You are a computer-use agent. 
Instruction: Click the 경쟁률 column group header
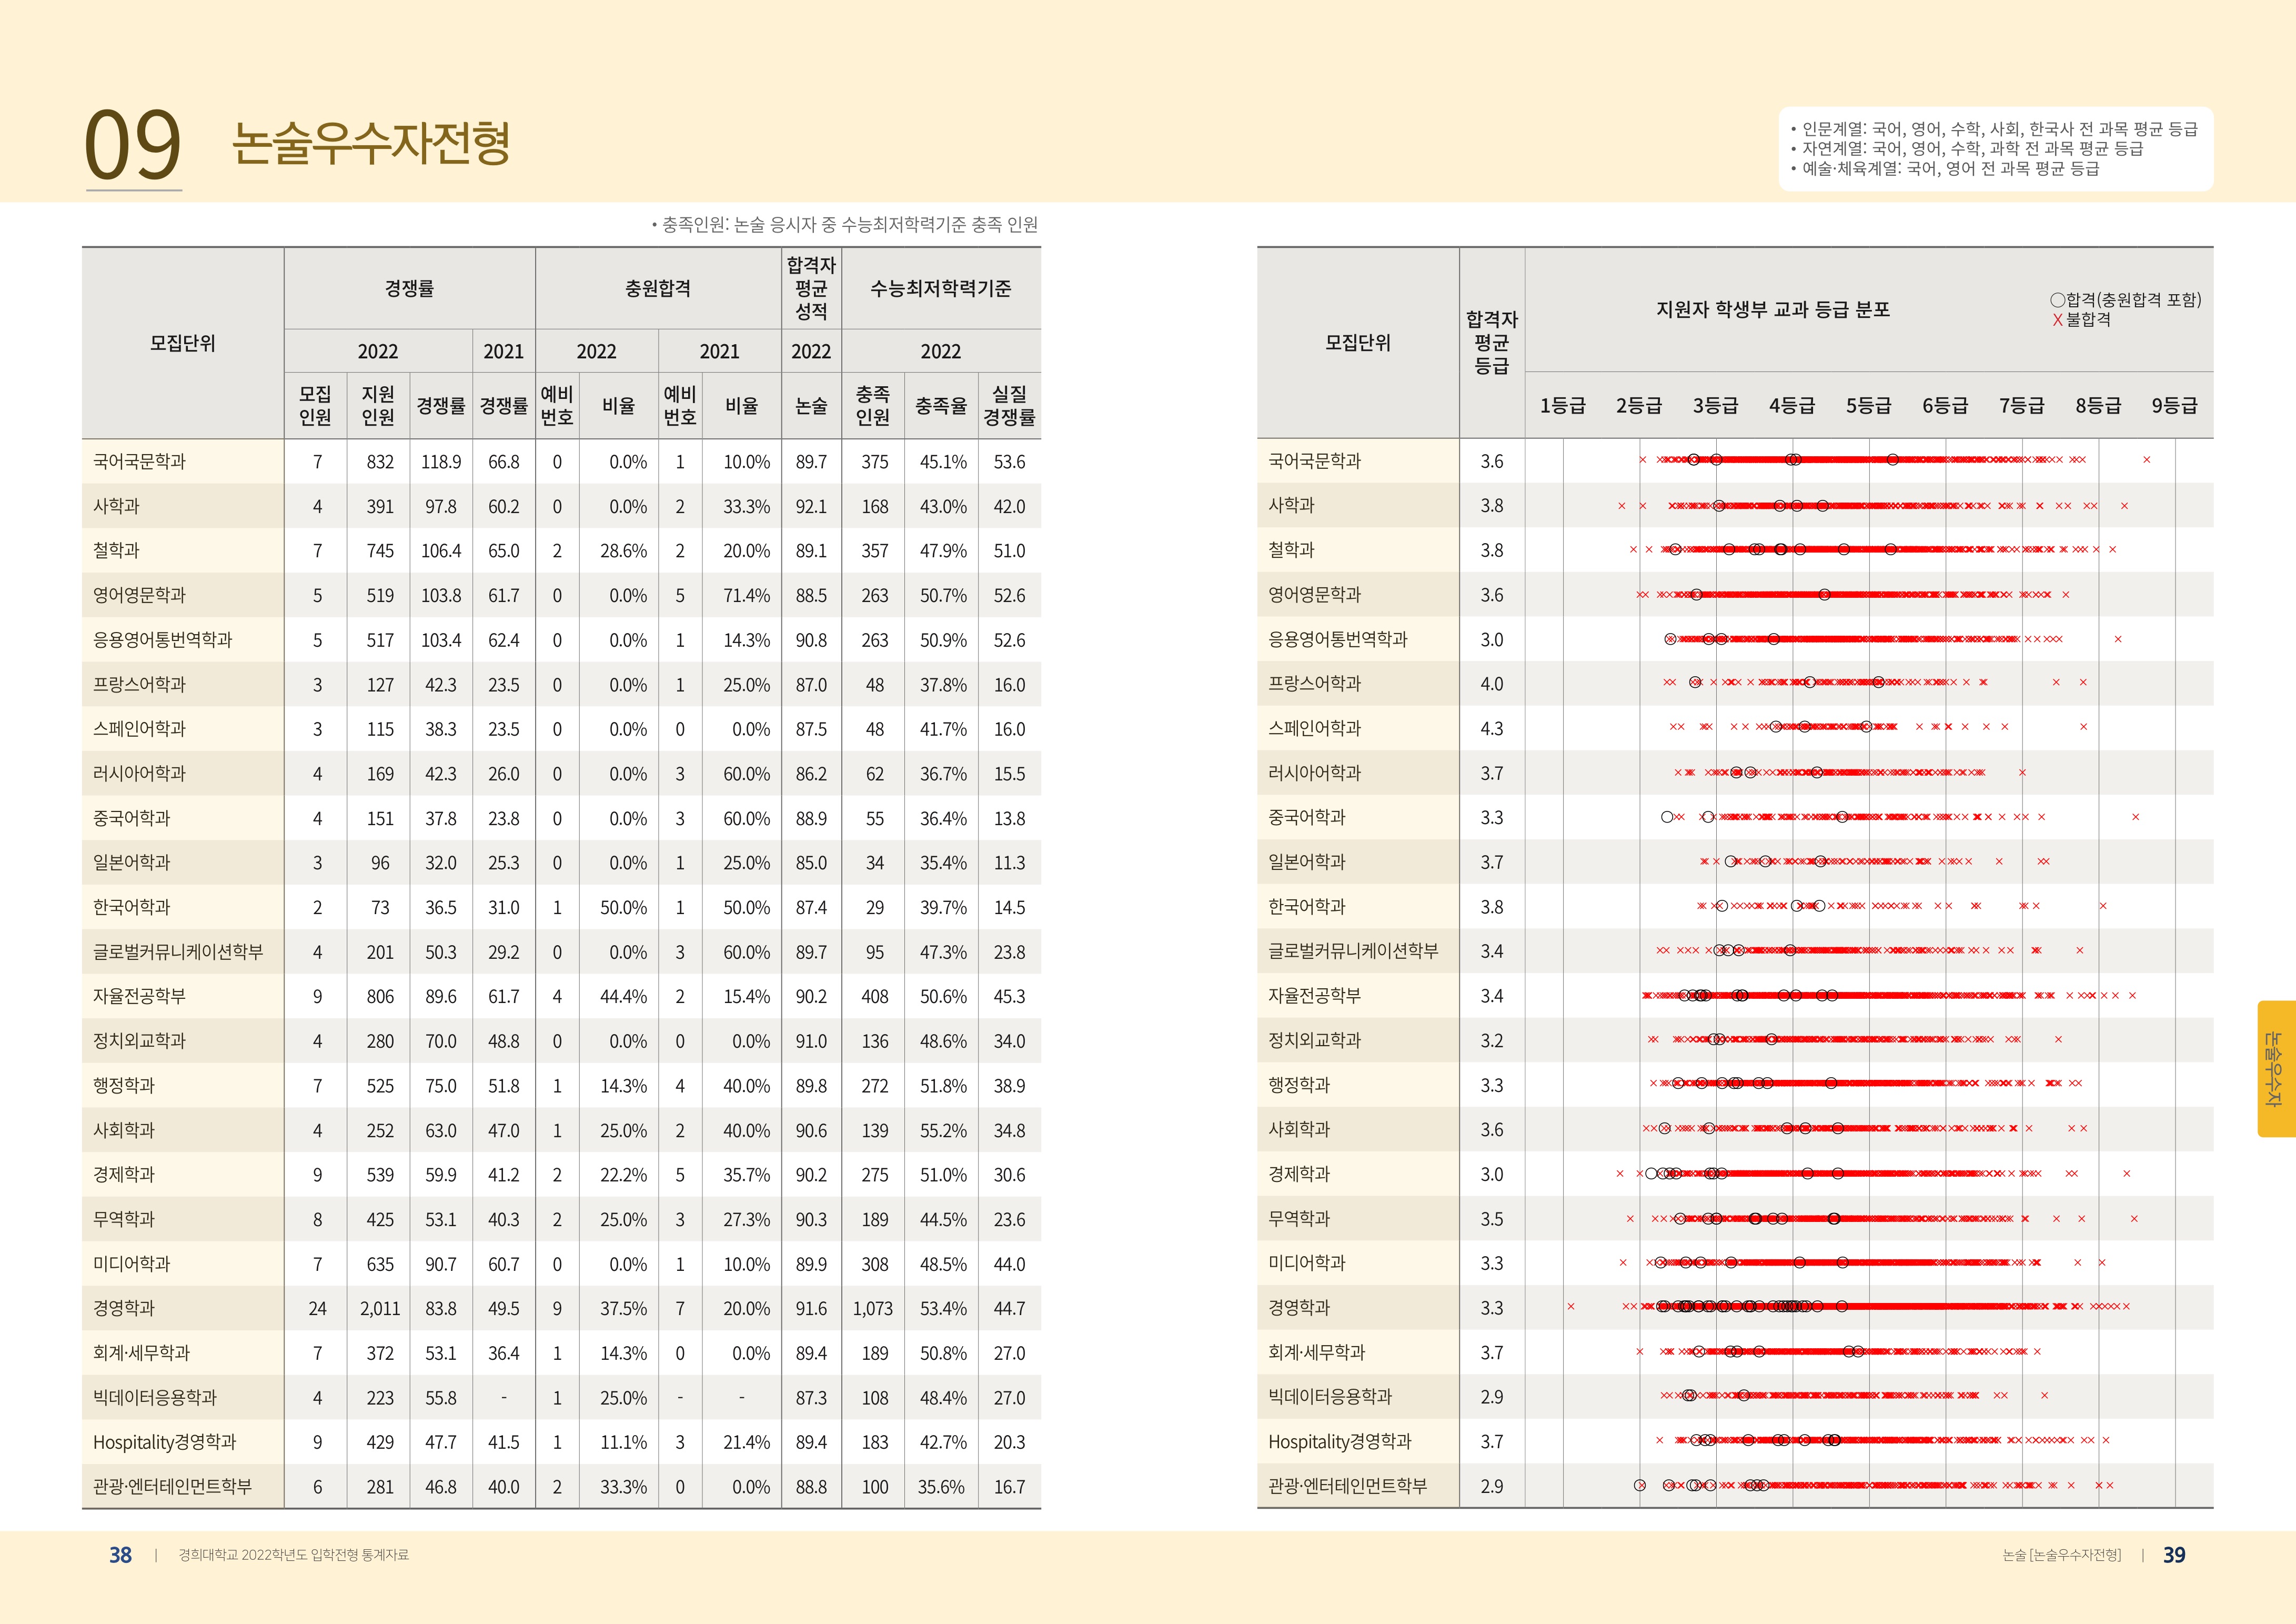click(x=409, y=288)
